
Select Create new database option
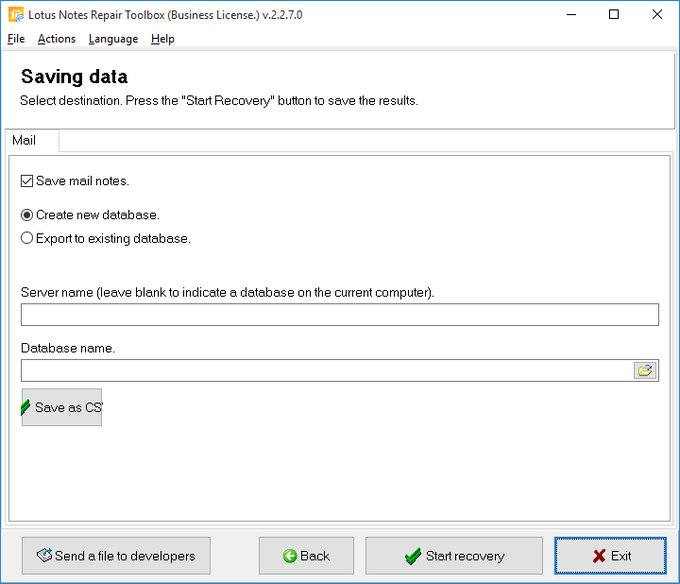[x=27, y=215]
